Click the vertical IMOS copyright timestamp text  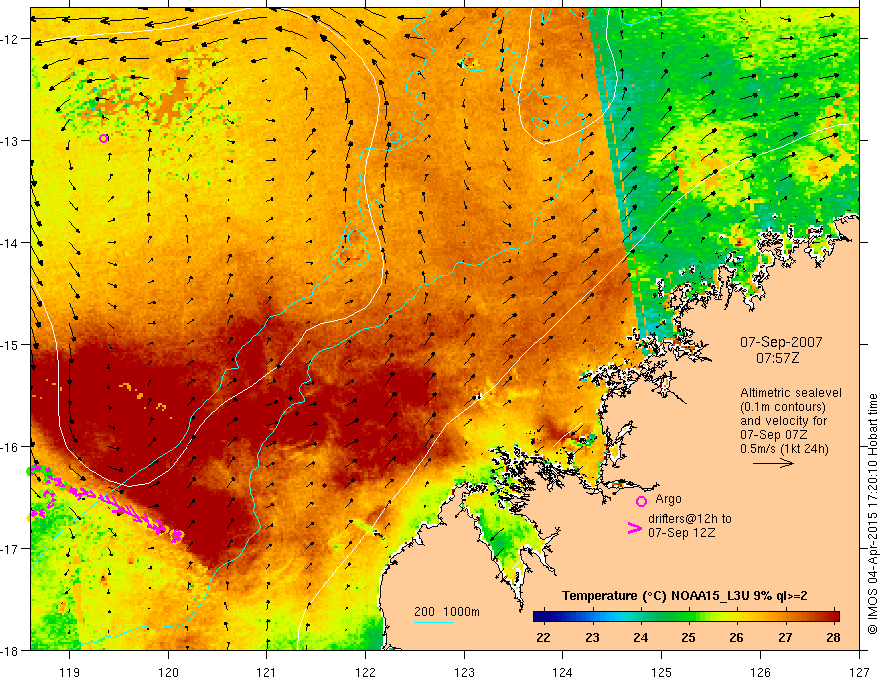[x=872, y=514]
